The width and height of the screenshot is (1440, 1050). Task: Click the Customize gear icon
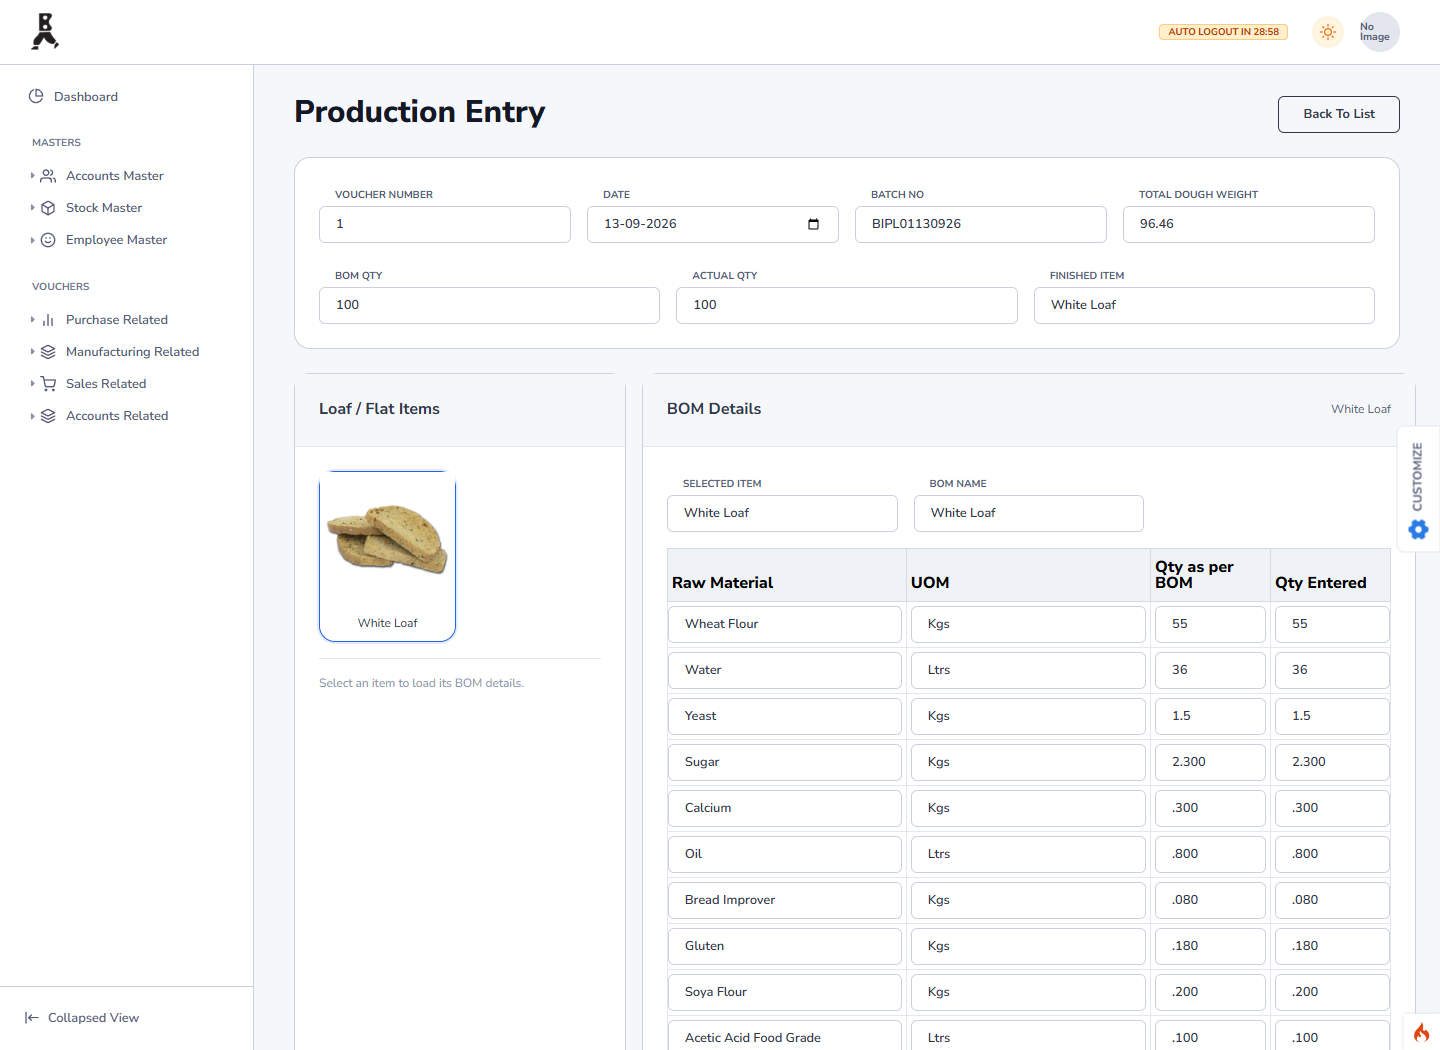1418,530
